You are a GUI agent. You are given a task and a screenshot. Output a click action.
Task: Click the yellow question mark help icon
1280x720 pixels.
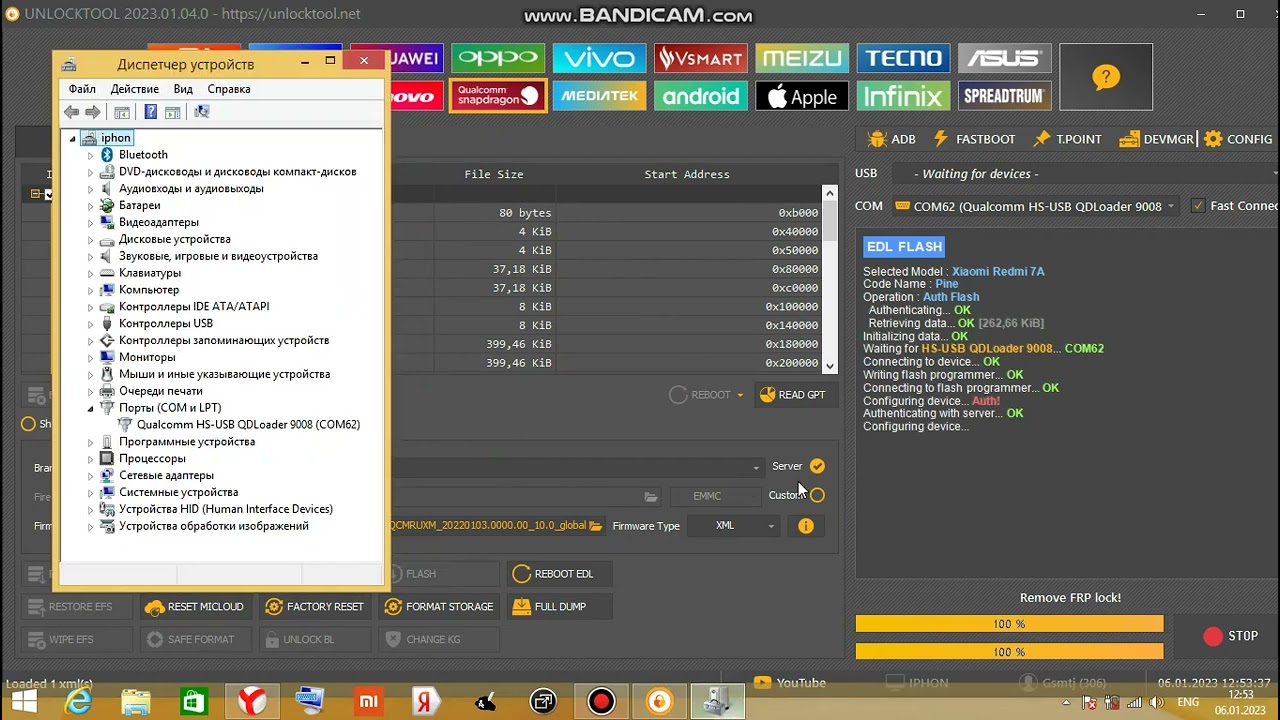[1106, 77]
